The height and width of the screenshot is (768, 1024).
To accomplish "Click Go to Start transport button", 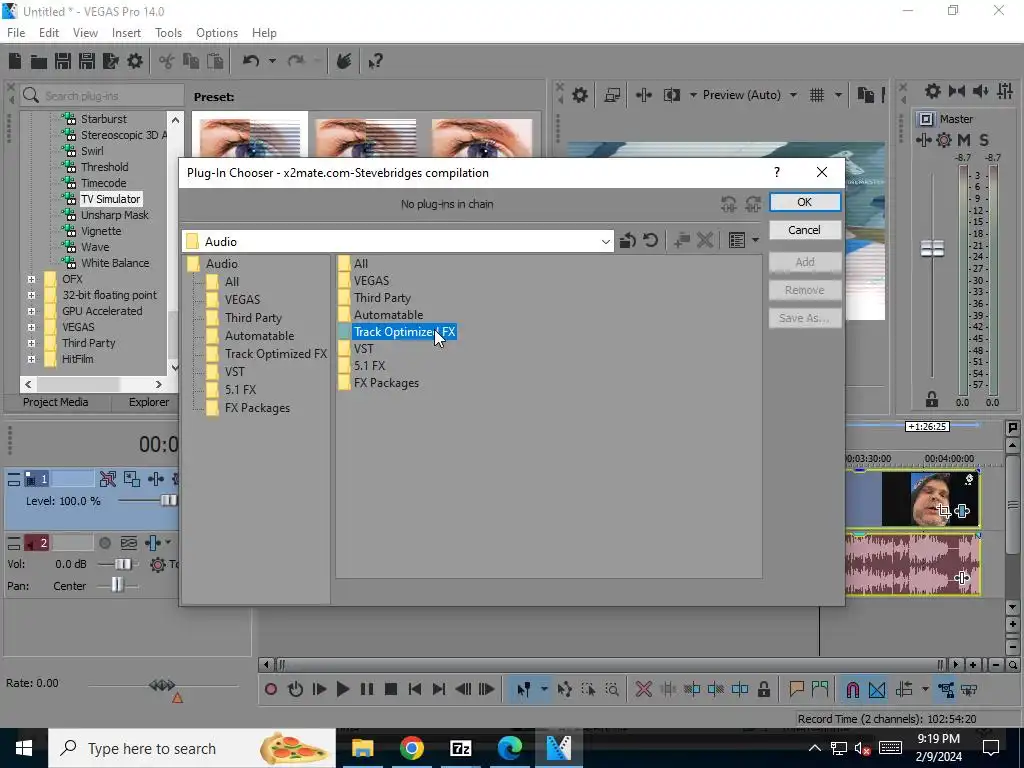I will (x=415, y=690).
